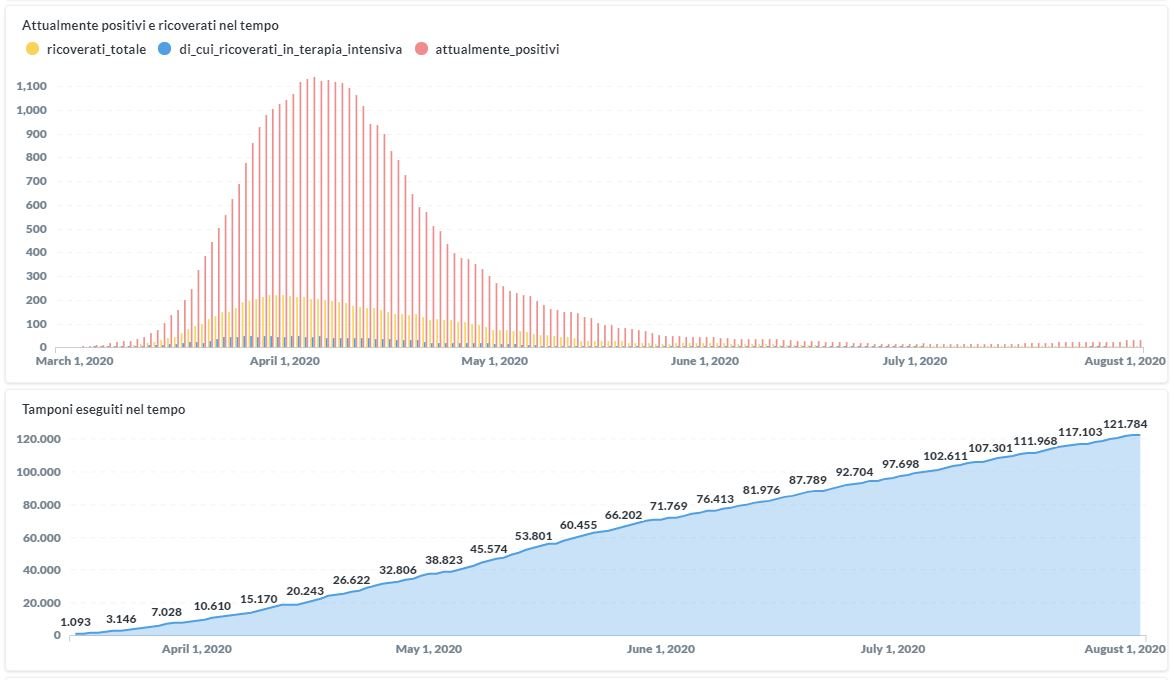
Task: Click 'June 1, 2020' on the tamponi chart axis
Action: pyautogui.click(x=660, y=649)
